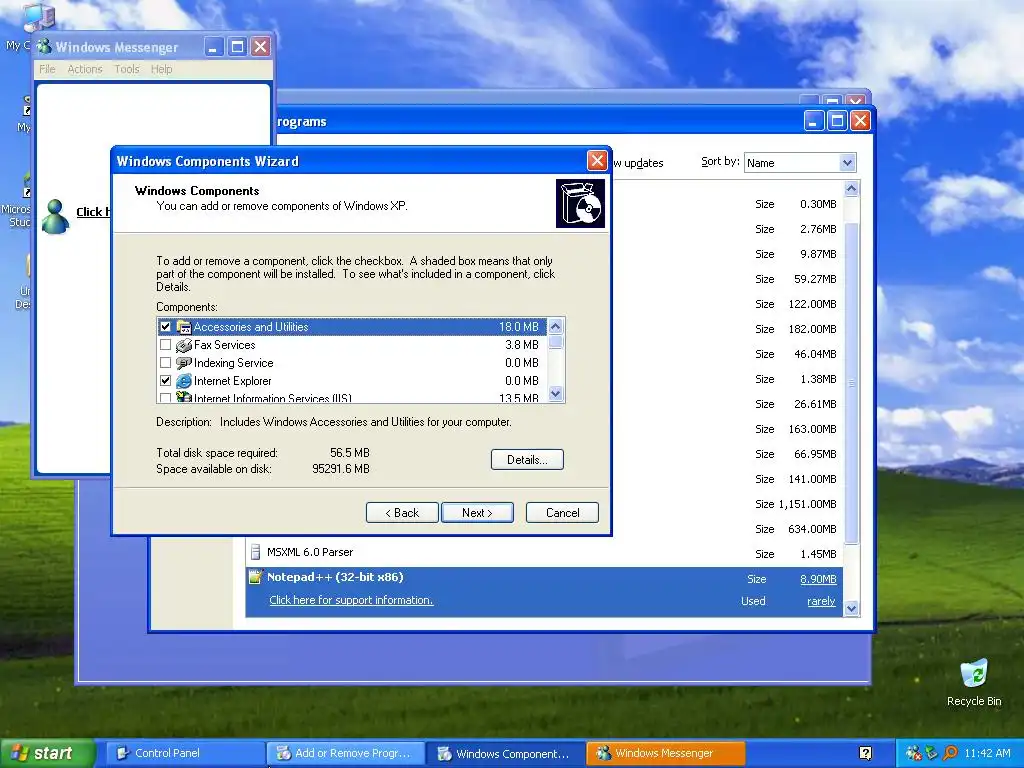This screenshot has height=768, width=1024.
Task: Click the Indexing Service component icon
Action: 184,362
